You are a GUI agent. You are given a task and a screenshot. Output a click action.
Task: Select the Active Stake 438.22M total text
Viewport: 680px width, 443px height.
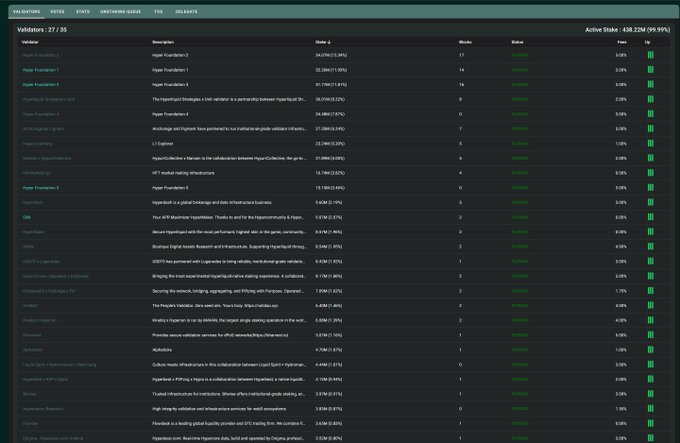(x=628, y=30)
